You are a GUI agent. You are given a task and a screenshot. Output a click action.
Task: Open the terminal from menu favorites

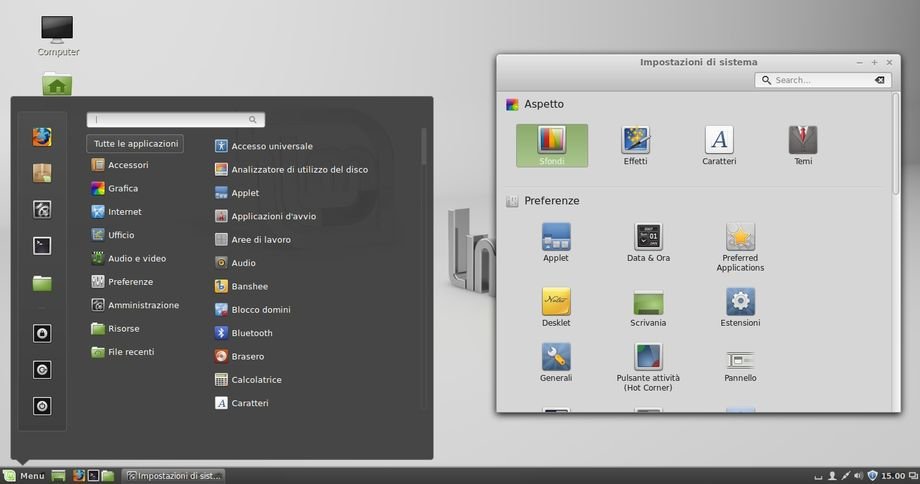click(41, 245)
